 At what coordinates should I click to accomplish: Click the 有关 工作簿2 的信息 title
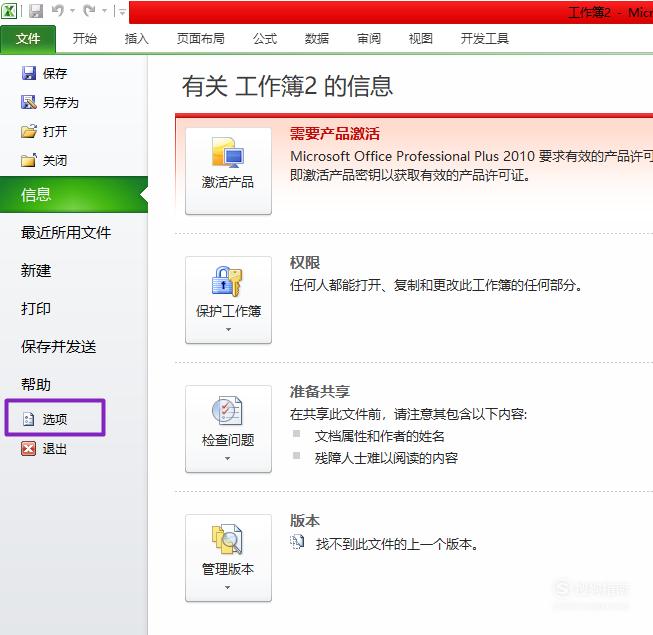click(x=287, y=86)
